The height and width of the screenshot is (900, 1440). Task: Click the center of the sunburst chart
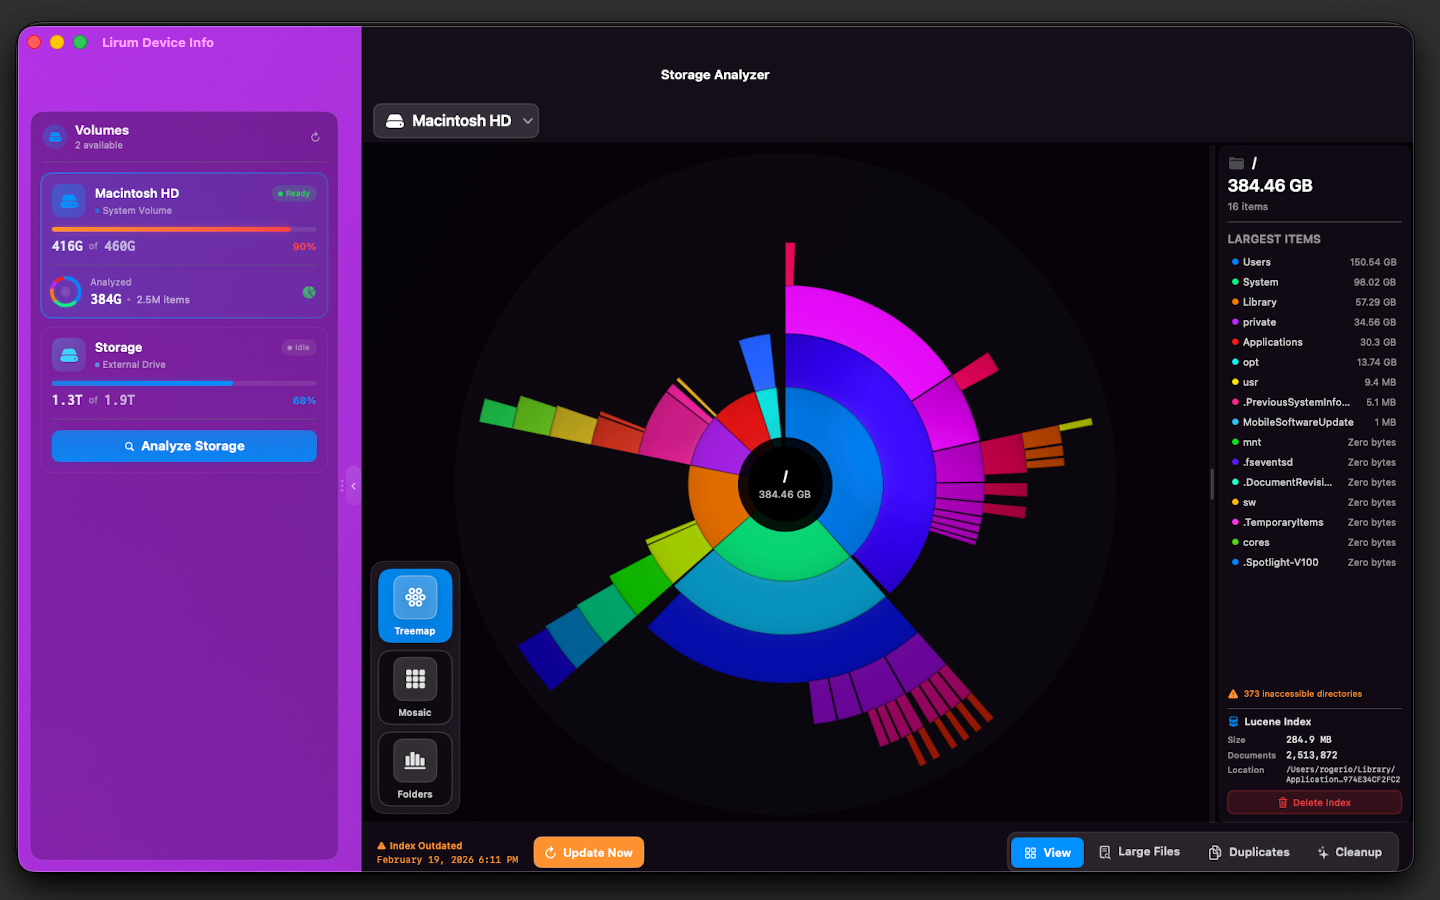pos(785,485)
